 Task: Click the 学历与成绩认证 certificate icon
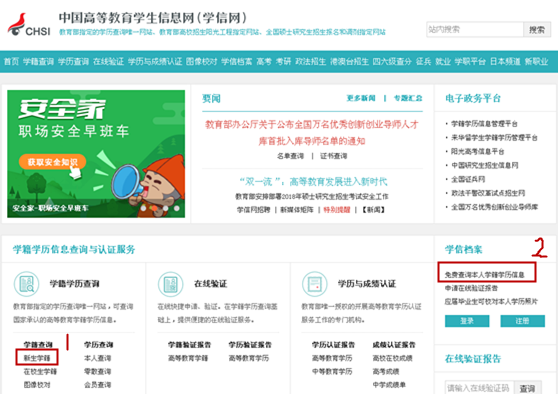315,284
